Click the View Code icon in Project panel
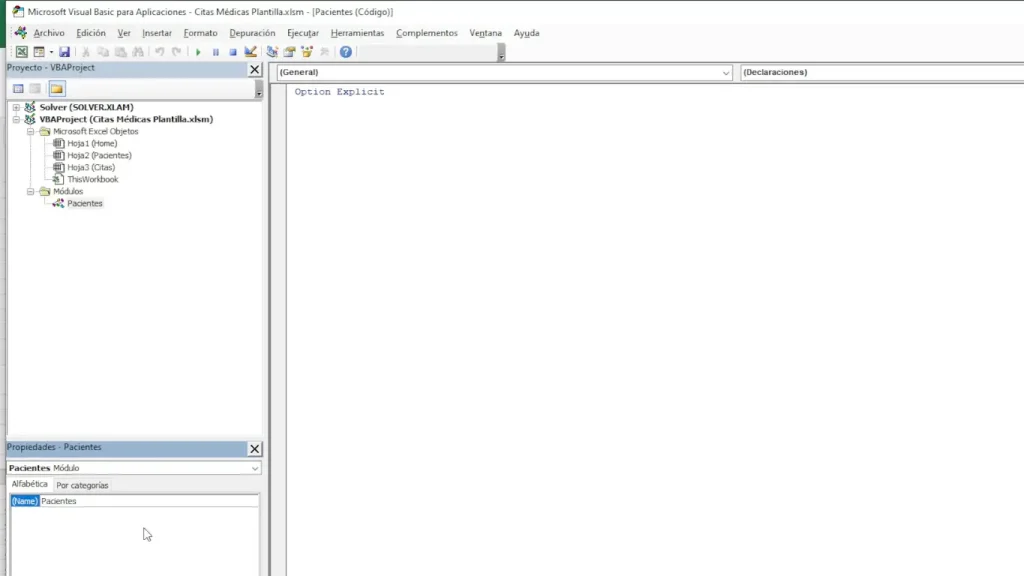The width and height of the screenshot is (1024, 576). 18,88
